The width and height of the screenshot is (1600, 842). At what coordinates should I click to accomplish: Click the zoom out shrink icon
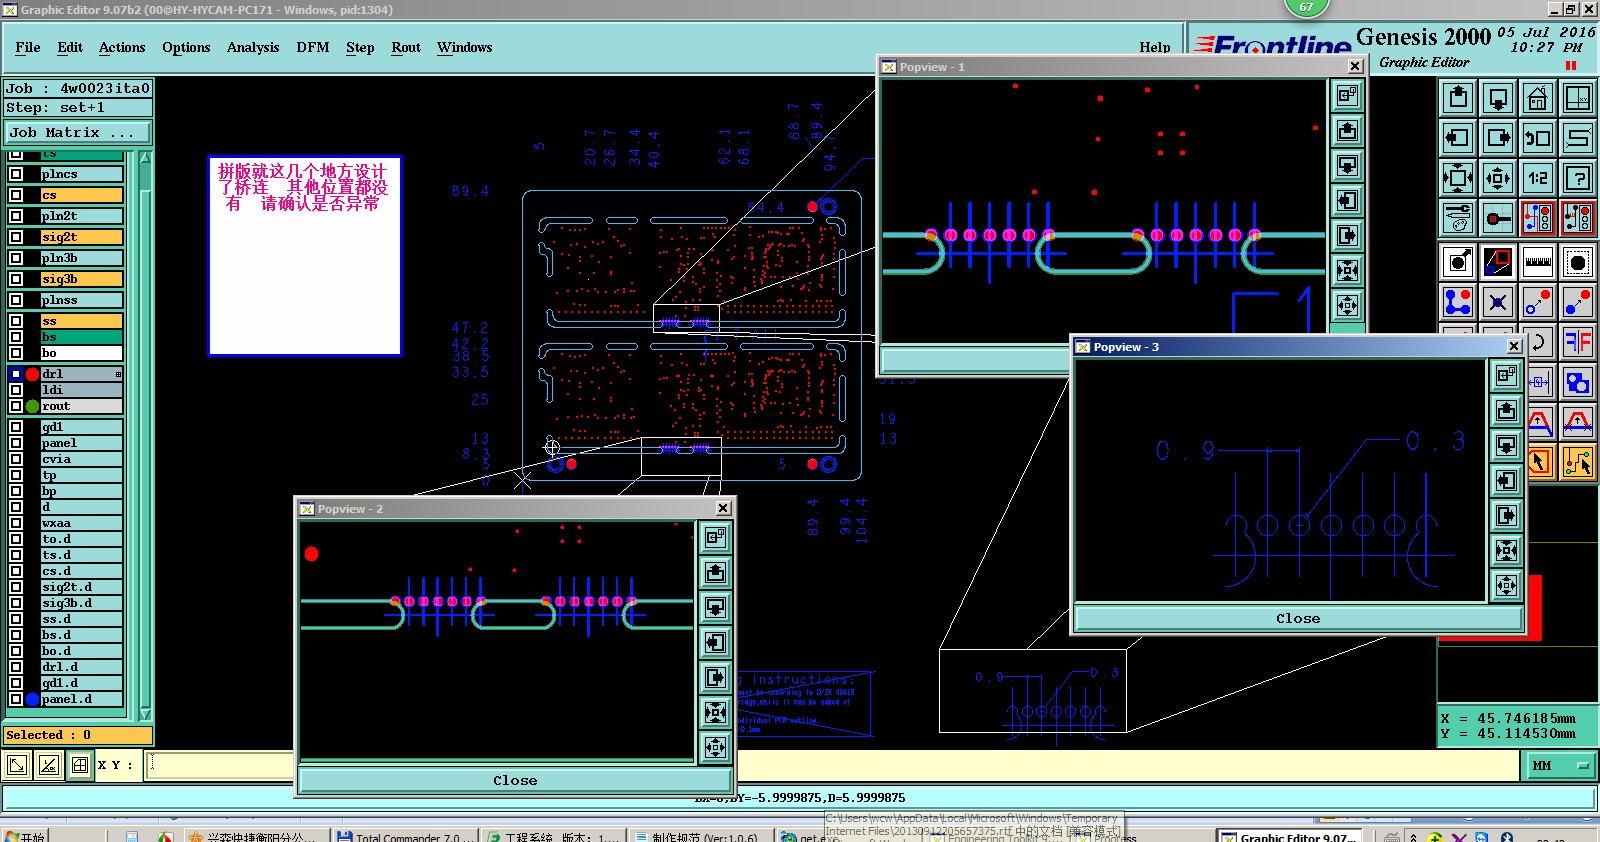point(1498,178)
